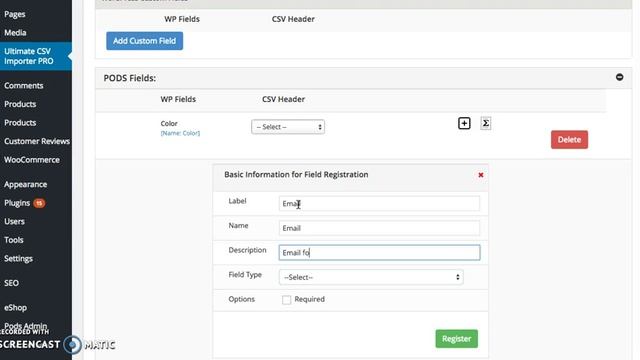Open Comments in the sidebar
This screenshot has width=640, height=360.
(24, 86)
